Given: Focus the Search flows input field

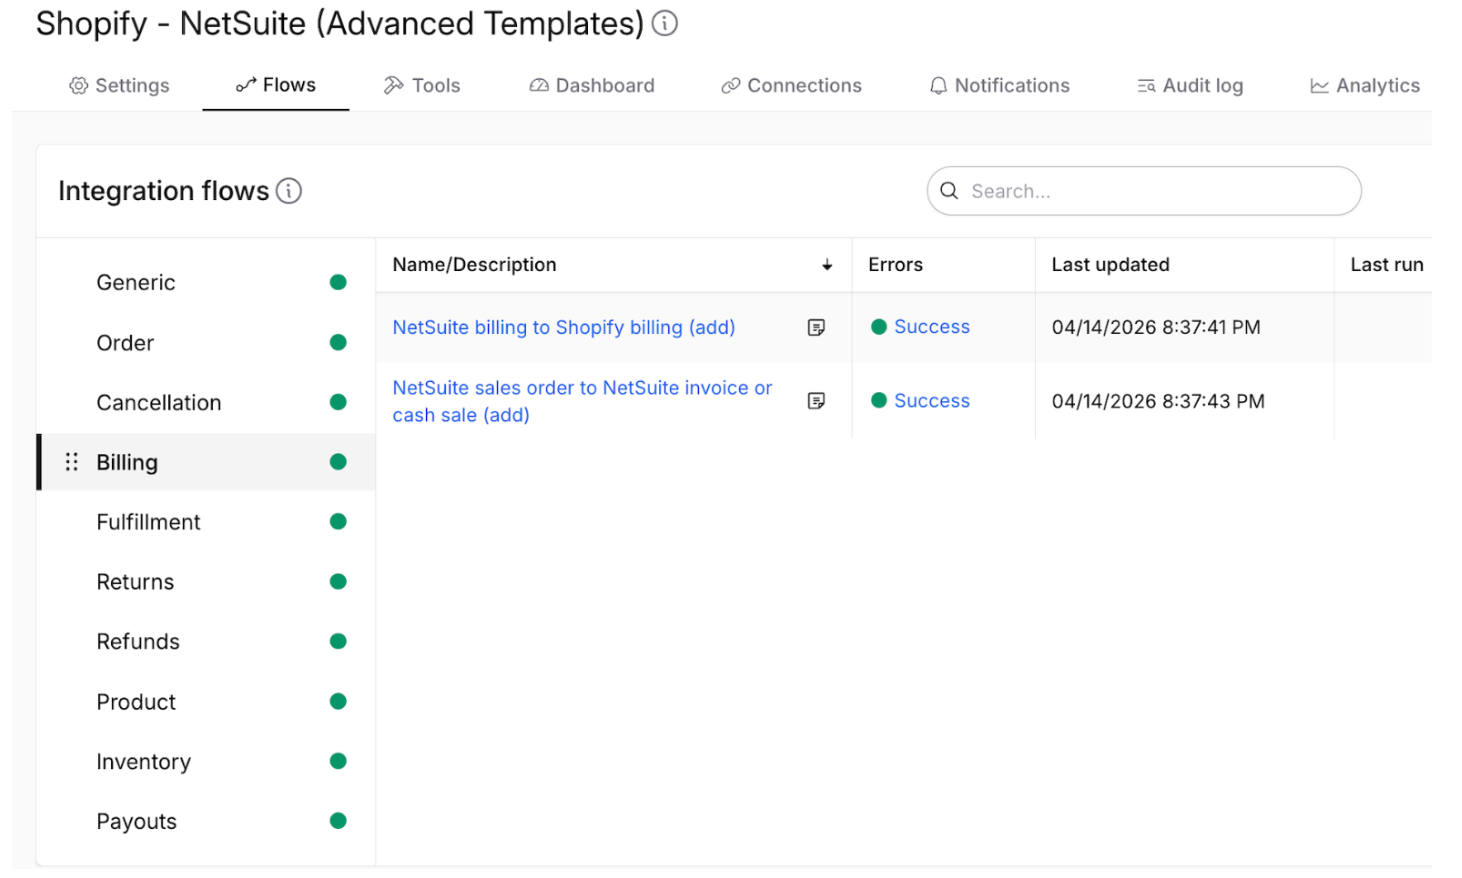Looking at the screenshot, I should point(1144,191).
